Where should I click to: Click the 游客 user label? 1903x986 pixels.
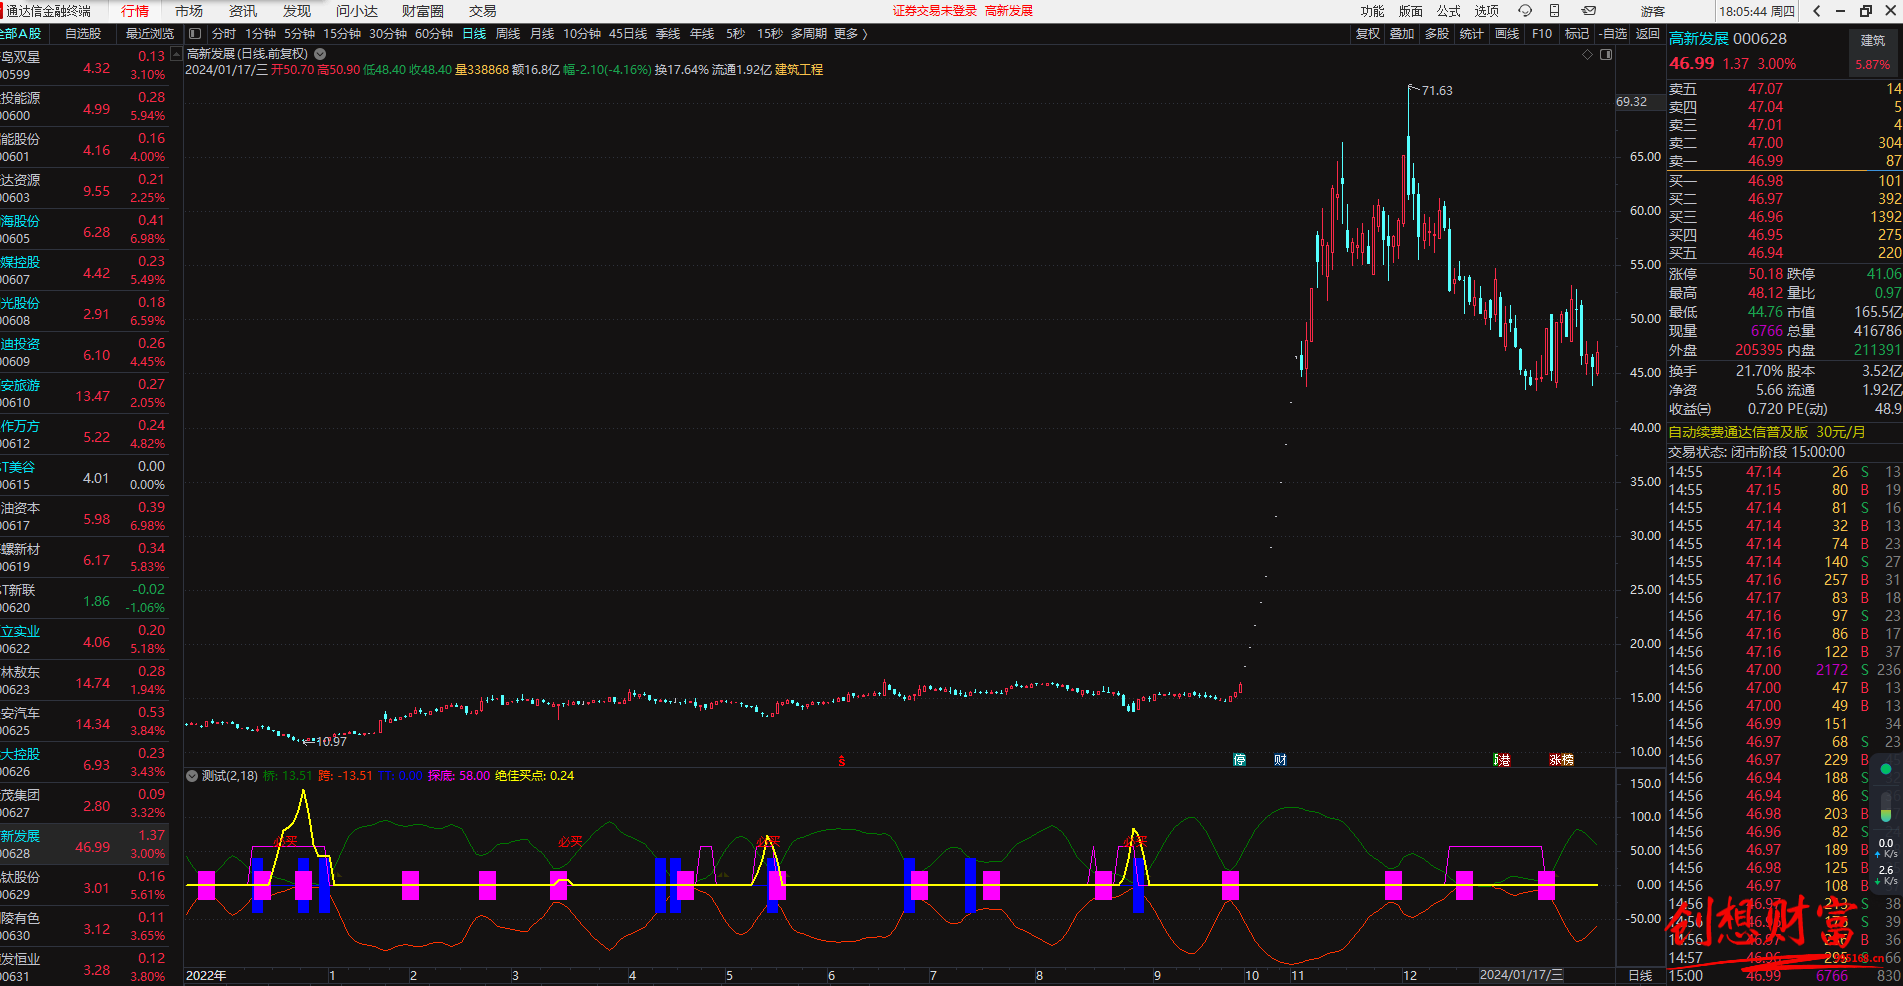tap(1653, 12)
